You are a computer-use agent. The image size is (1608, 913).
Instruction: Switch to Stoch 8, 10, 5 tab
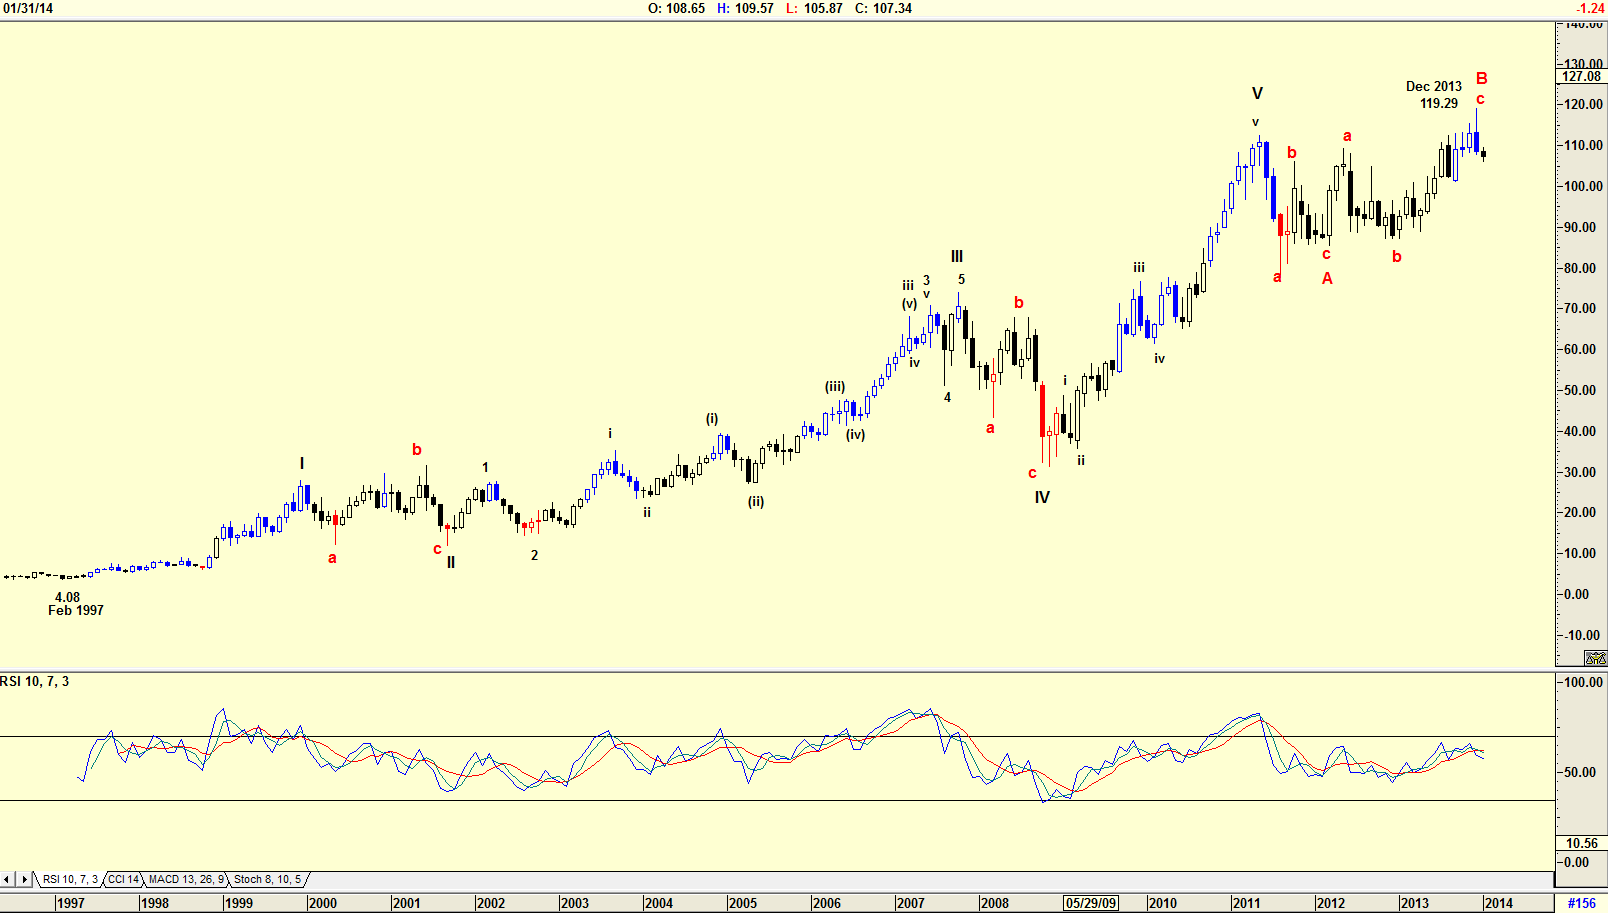(x=267, y=879)
